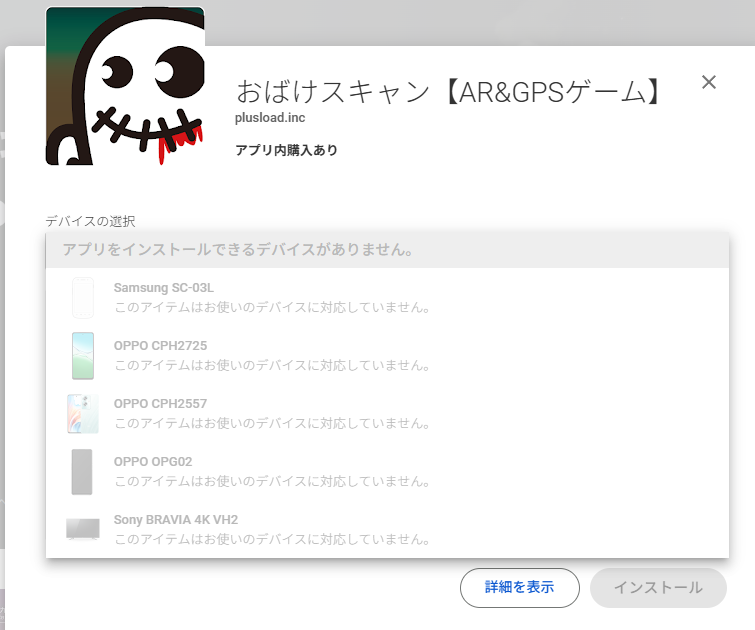Choose Sony BRAVIA 4K VH2 entry
The width and height of the screenshot is (755, 630).
[x=175, y=520]
